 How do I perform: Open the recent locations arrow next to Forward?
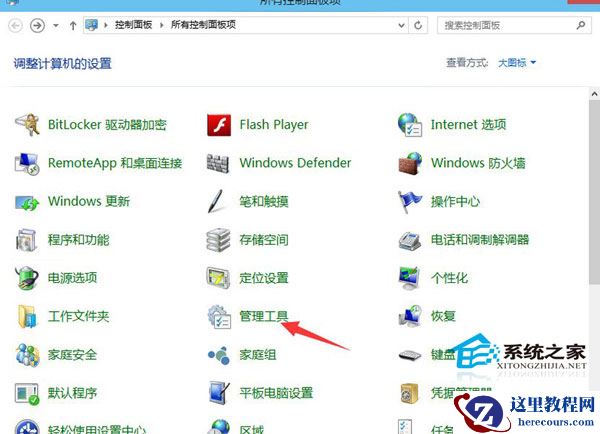(56, 26)
